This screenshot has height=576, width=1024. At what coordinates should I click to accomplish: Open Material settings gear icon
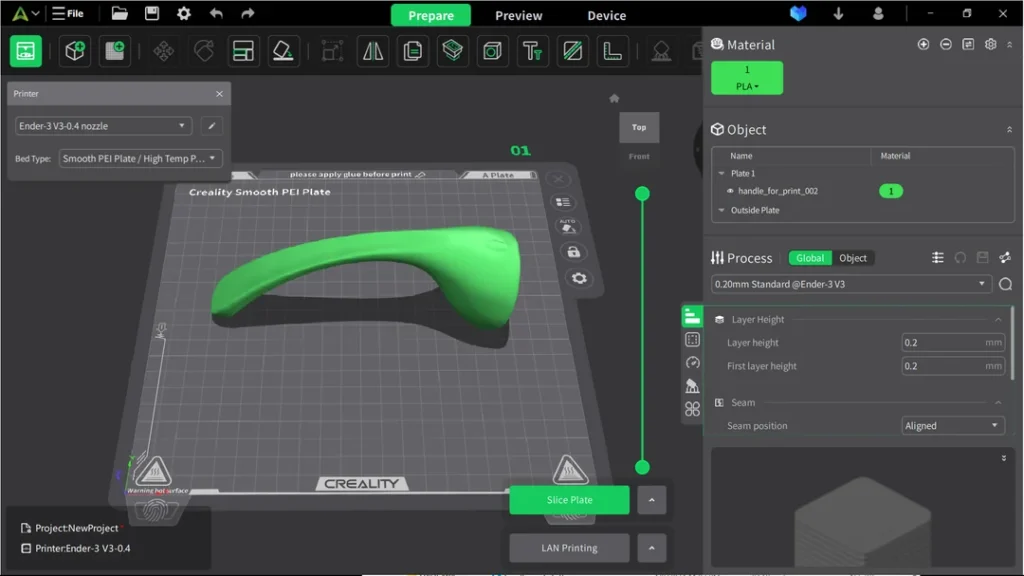point(991,44)
